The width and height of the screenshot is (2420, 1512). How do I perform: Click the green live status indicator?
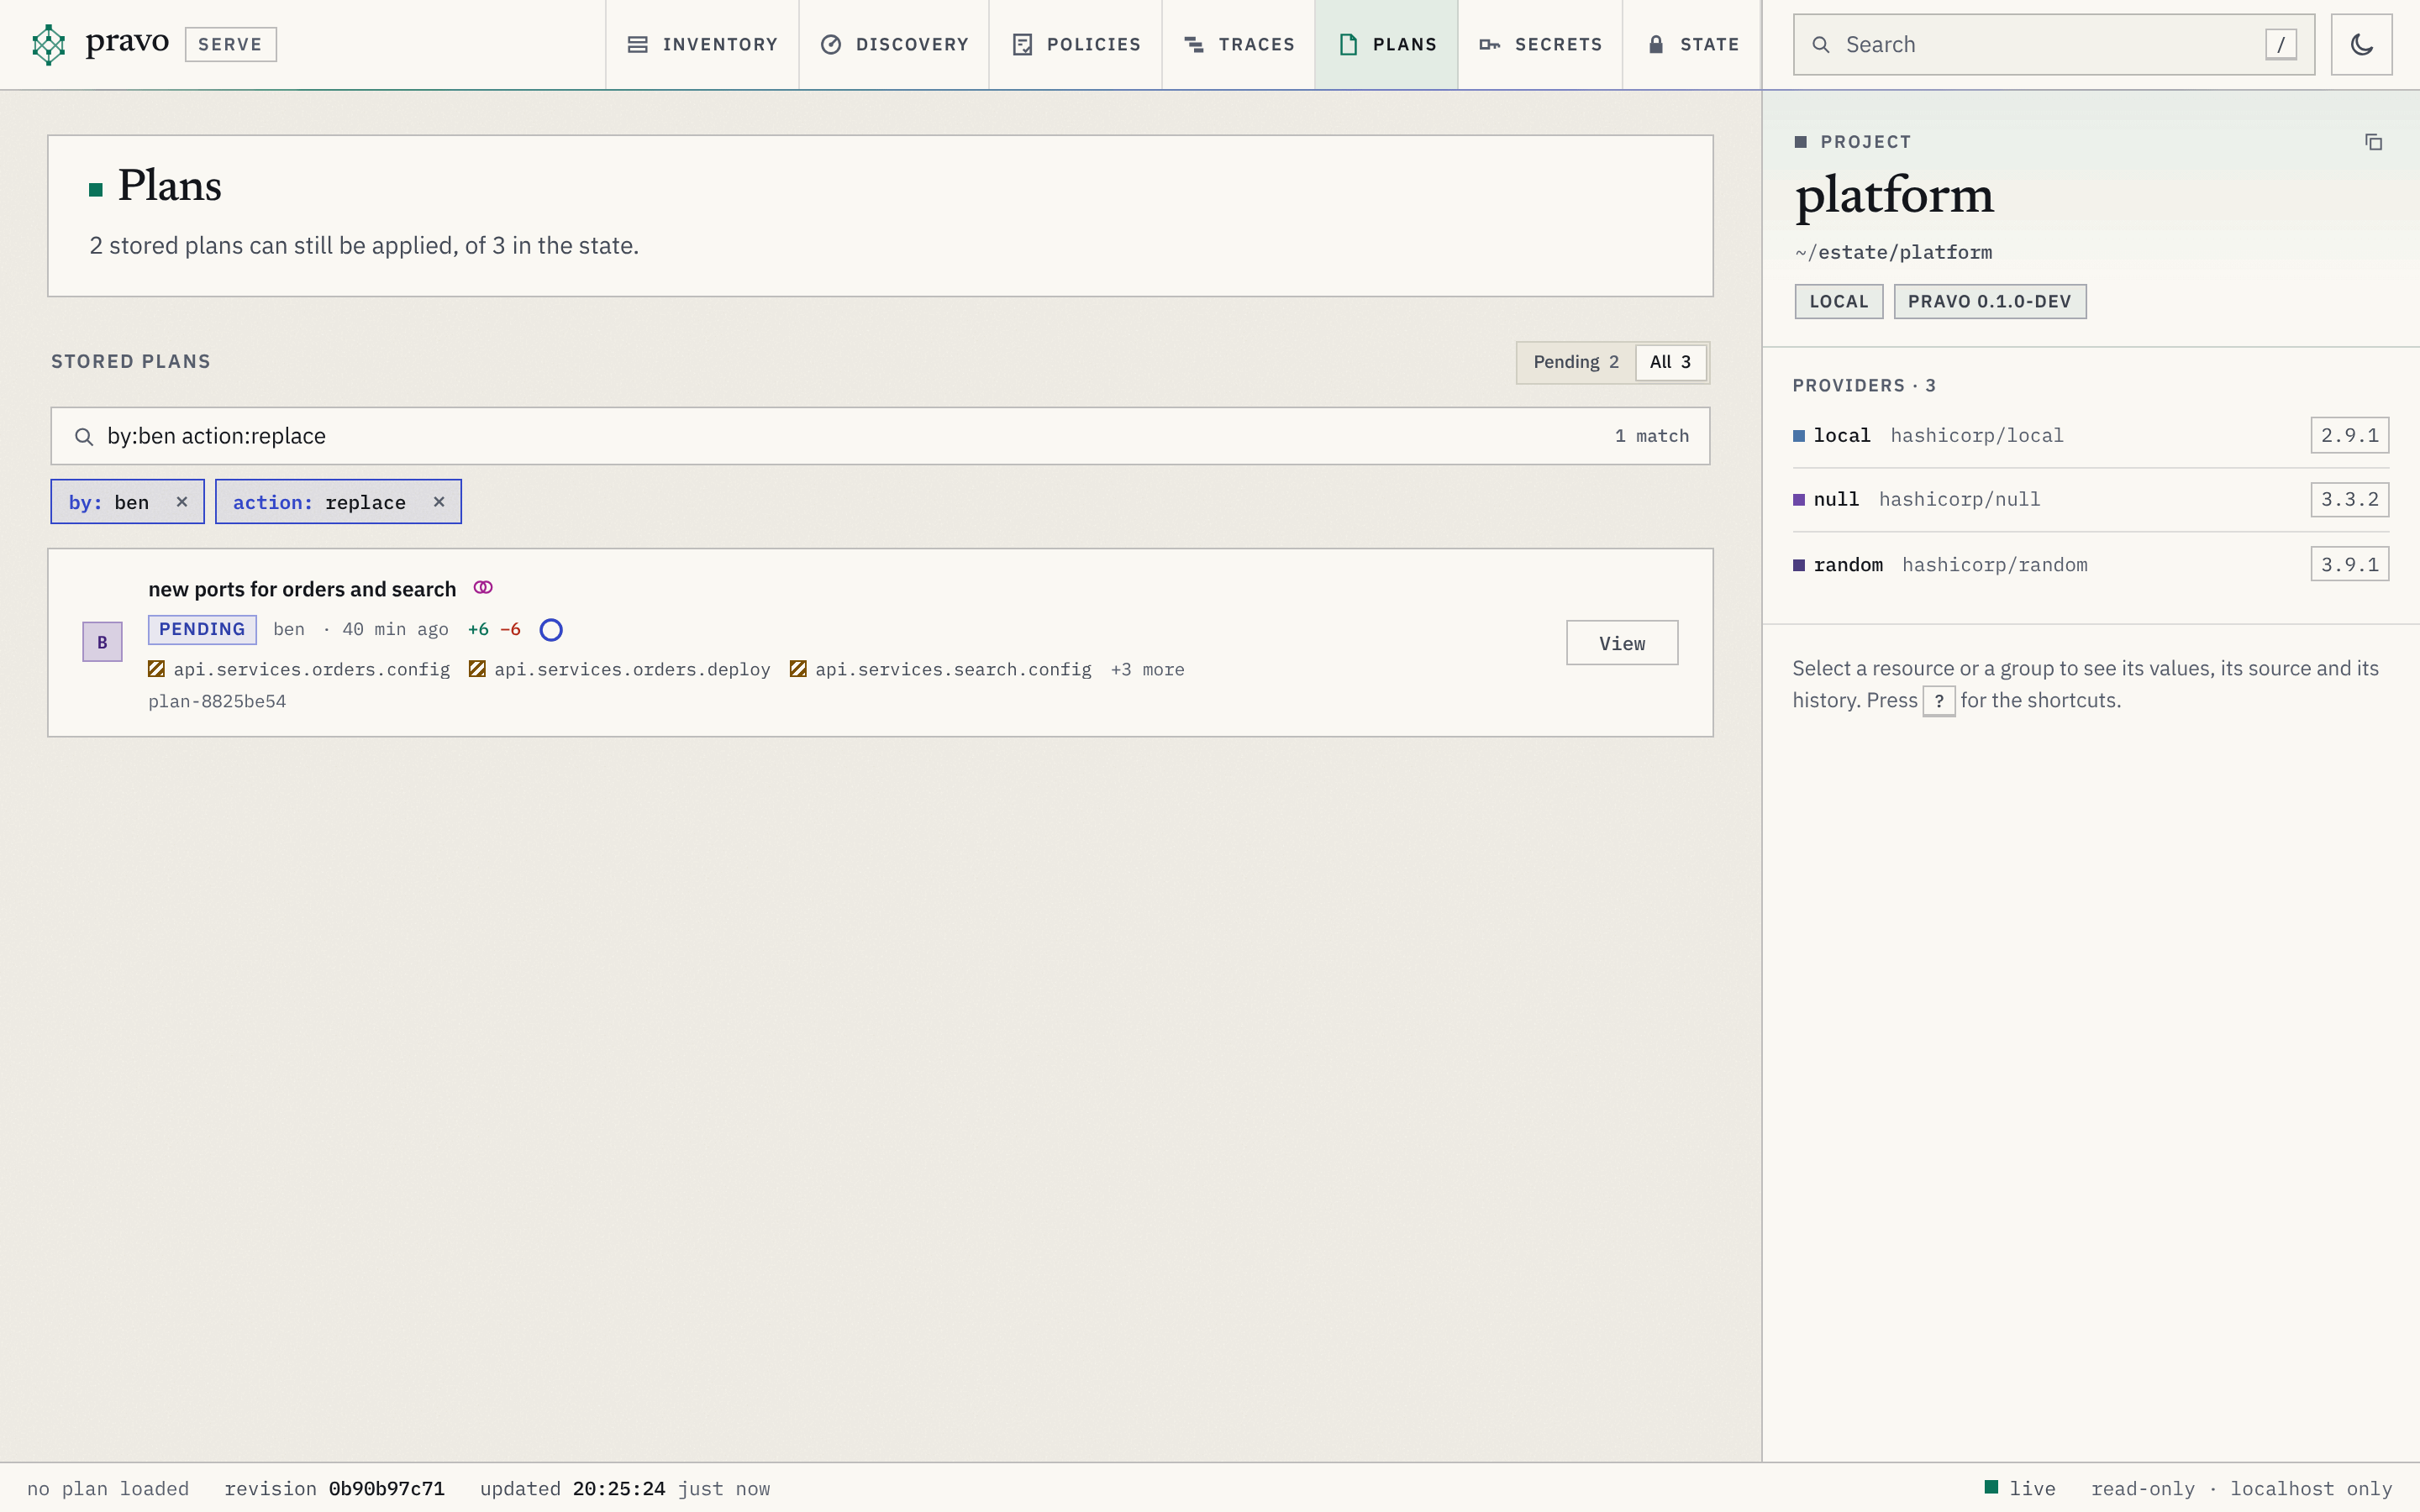click(1991, 1487)
